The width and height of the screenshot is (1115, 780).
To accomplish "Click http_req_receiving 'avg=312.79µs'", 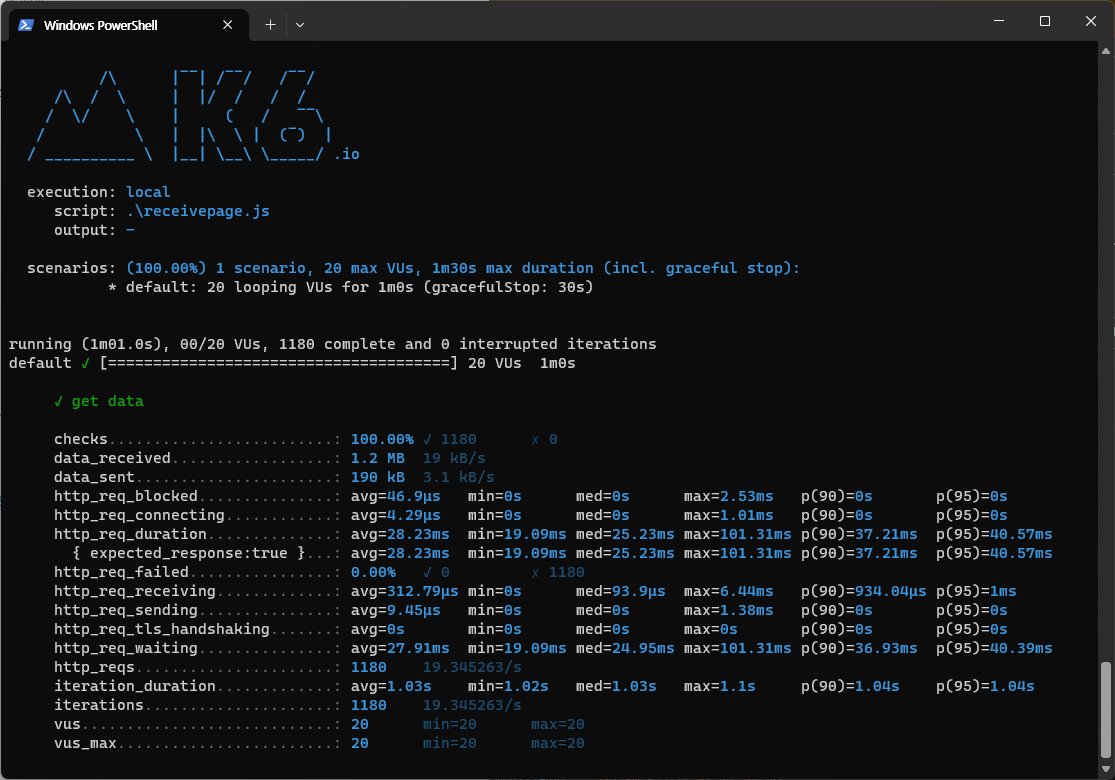I will (405, 592).
